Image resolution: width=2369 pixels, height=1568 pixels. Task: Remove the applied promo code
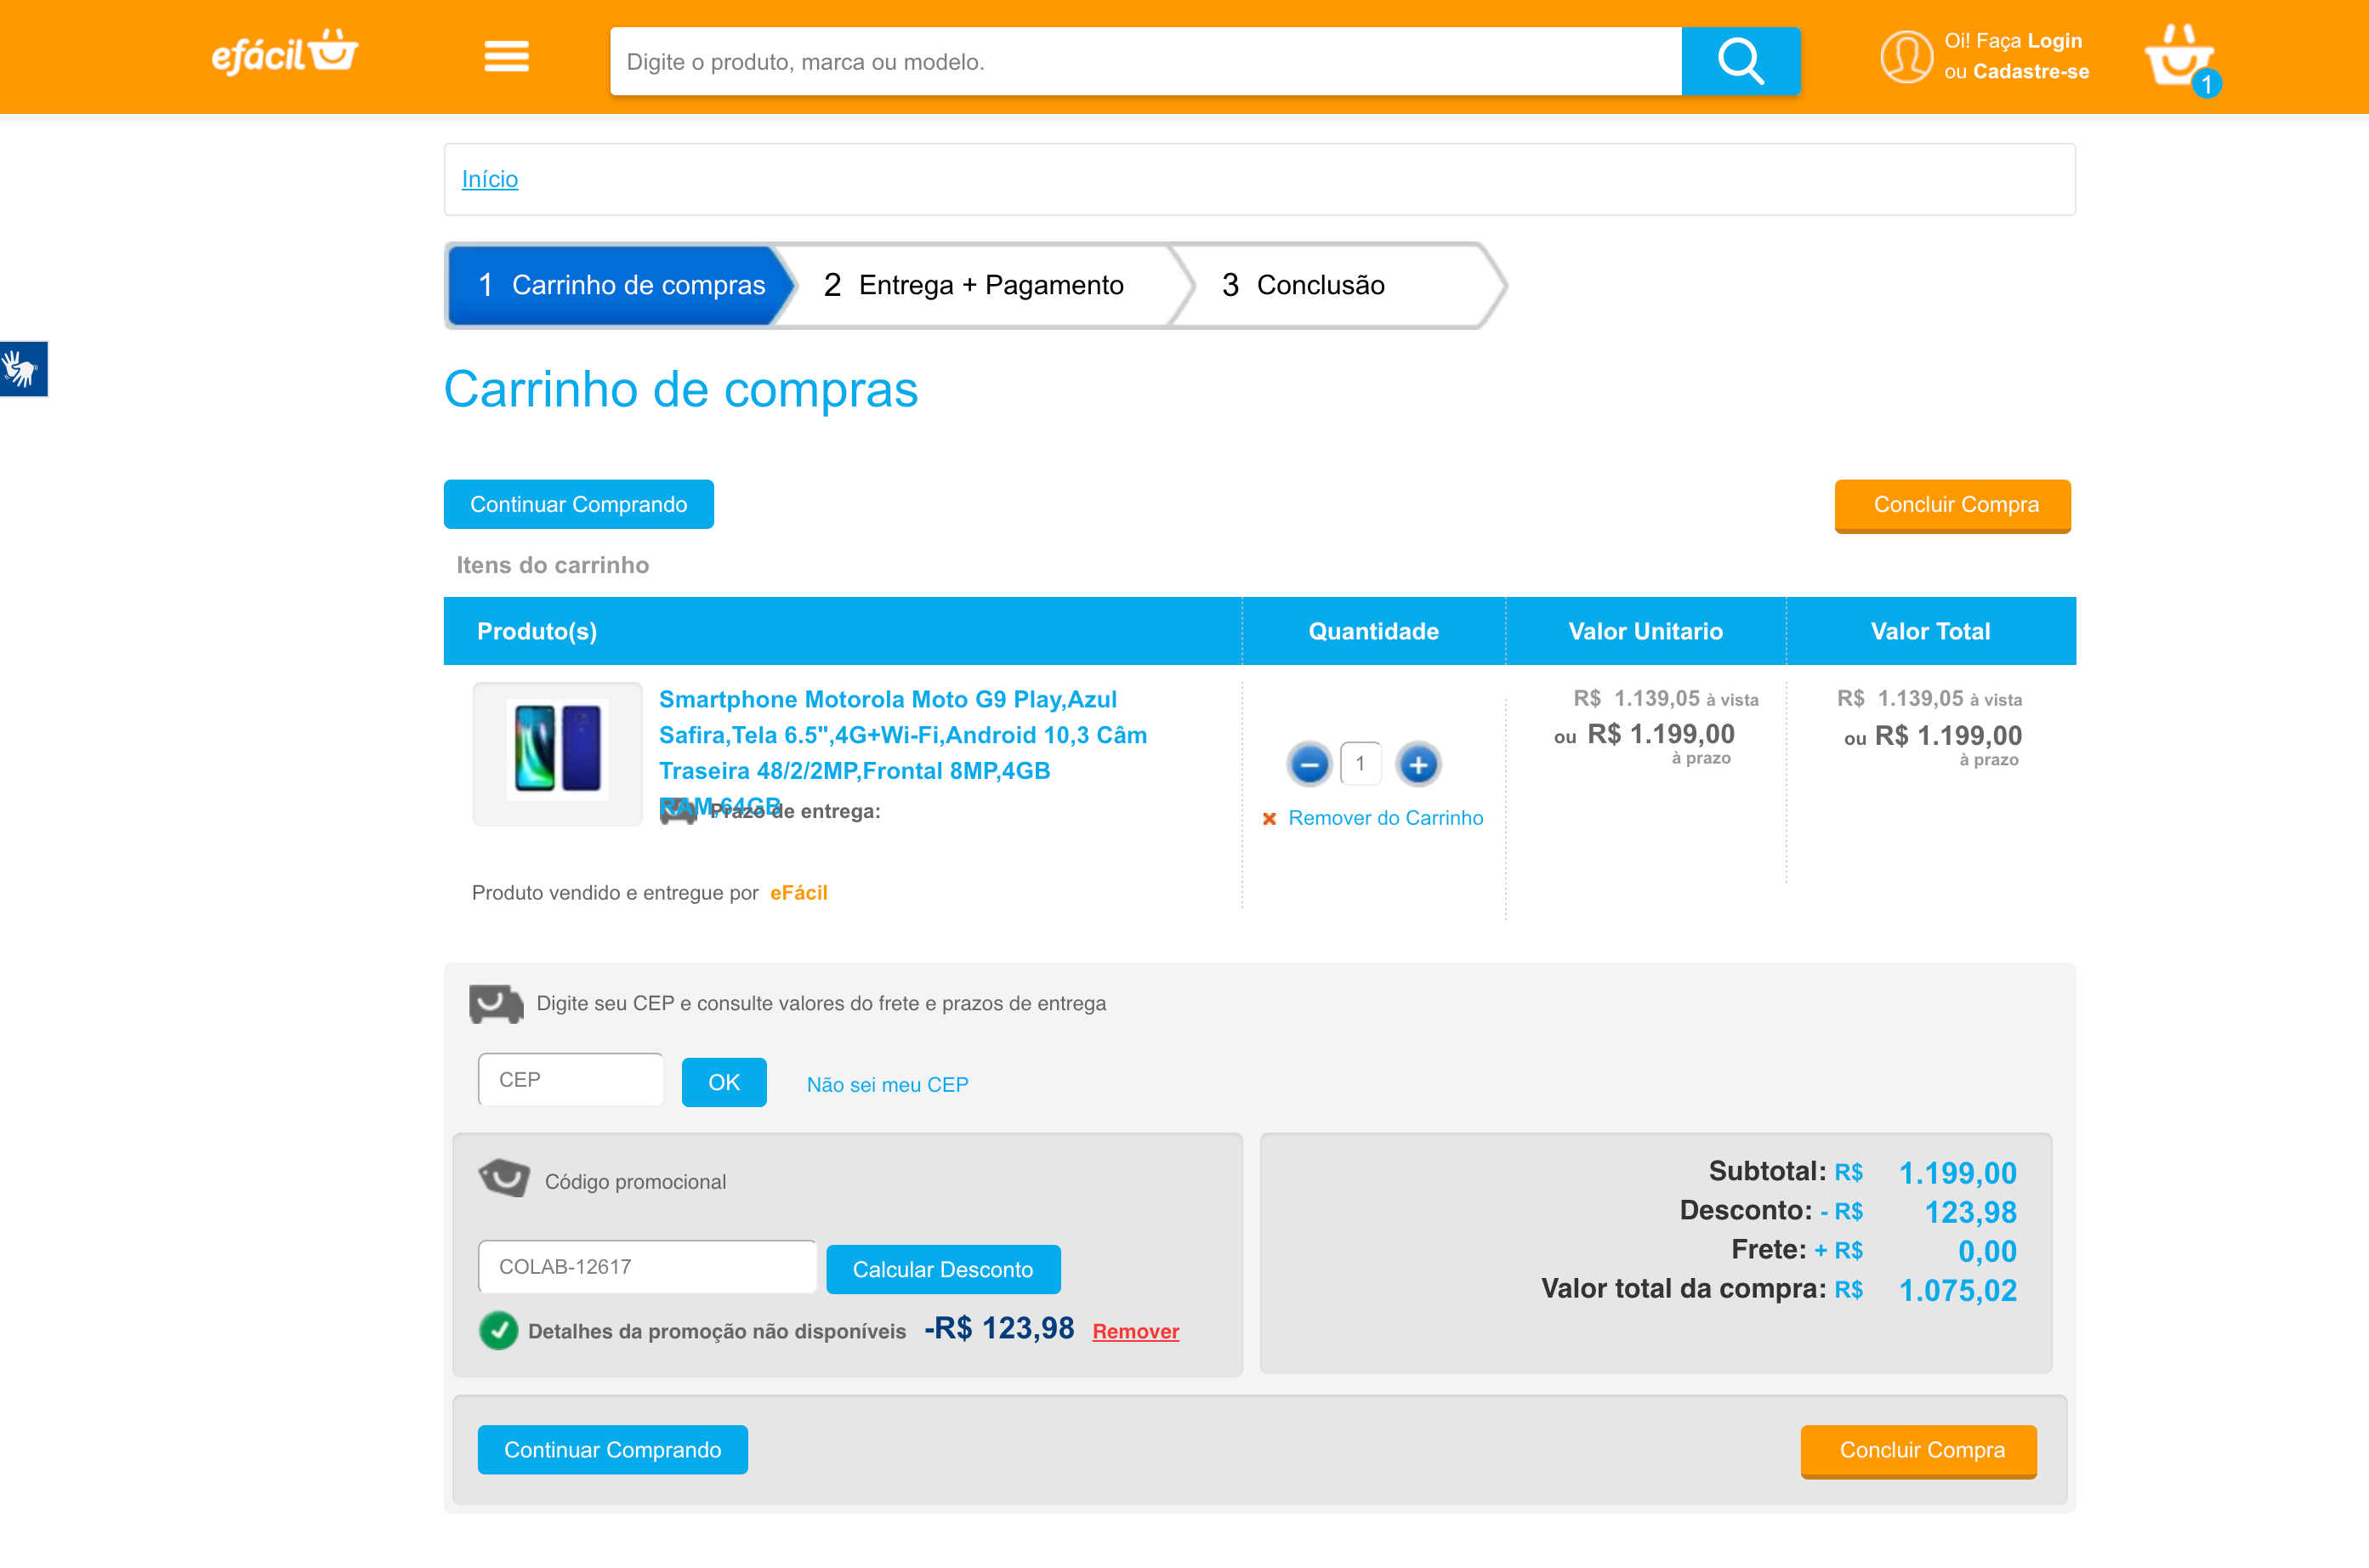pyautogui.click(x=1135, y=1332)
